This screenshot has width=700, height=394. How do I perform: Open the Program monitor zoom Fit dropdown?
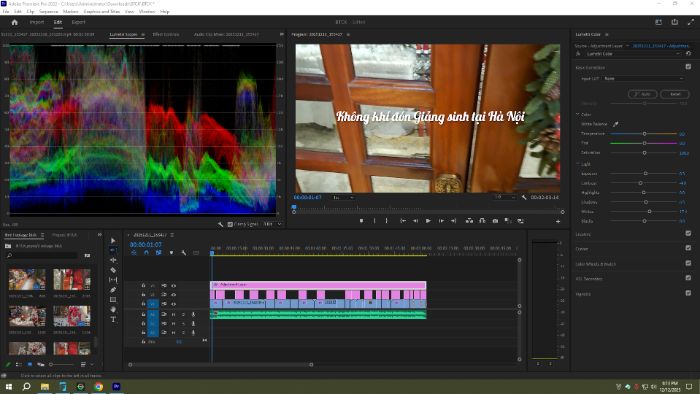point(343,197)
